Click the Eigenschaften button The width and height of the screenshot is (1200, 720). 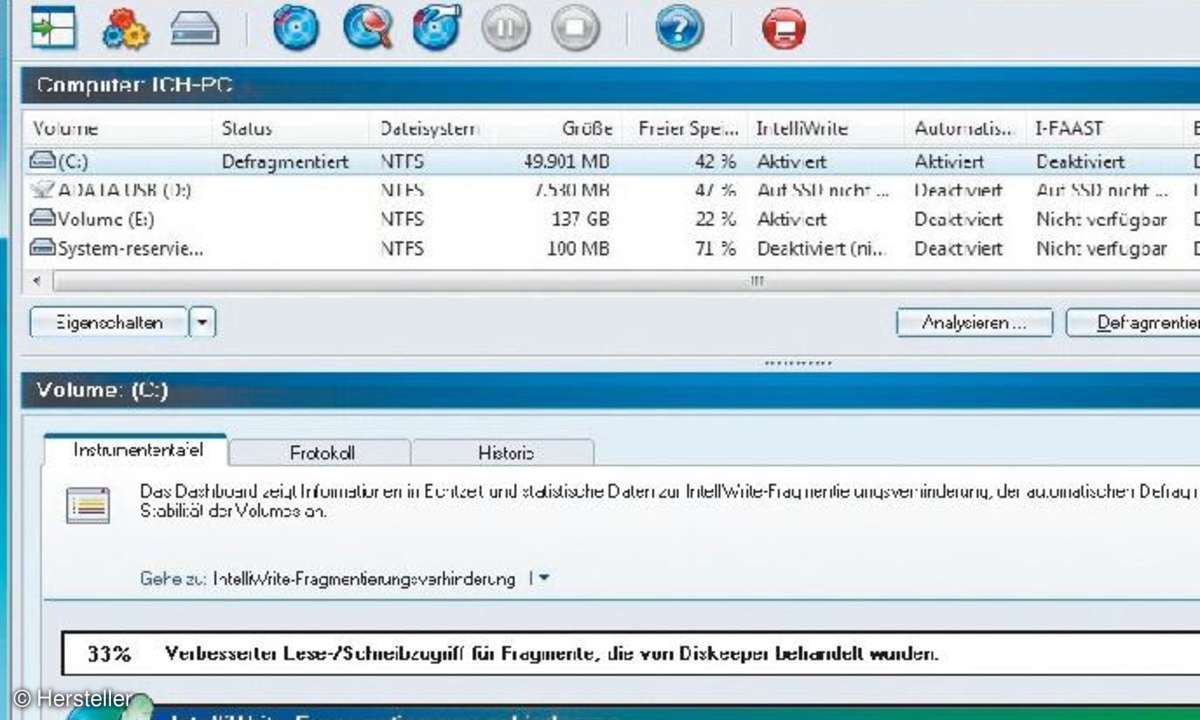pos(110,323)
